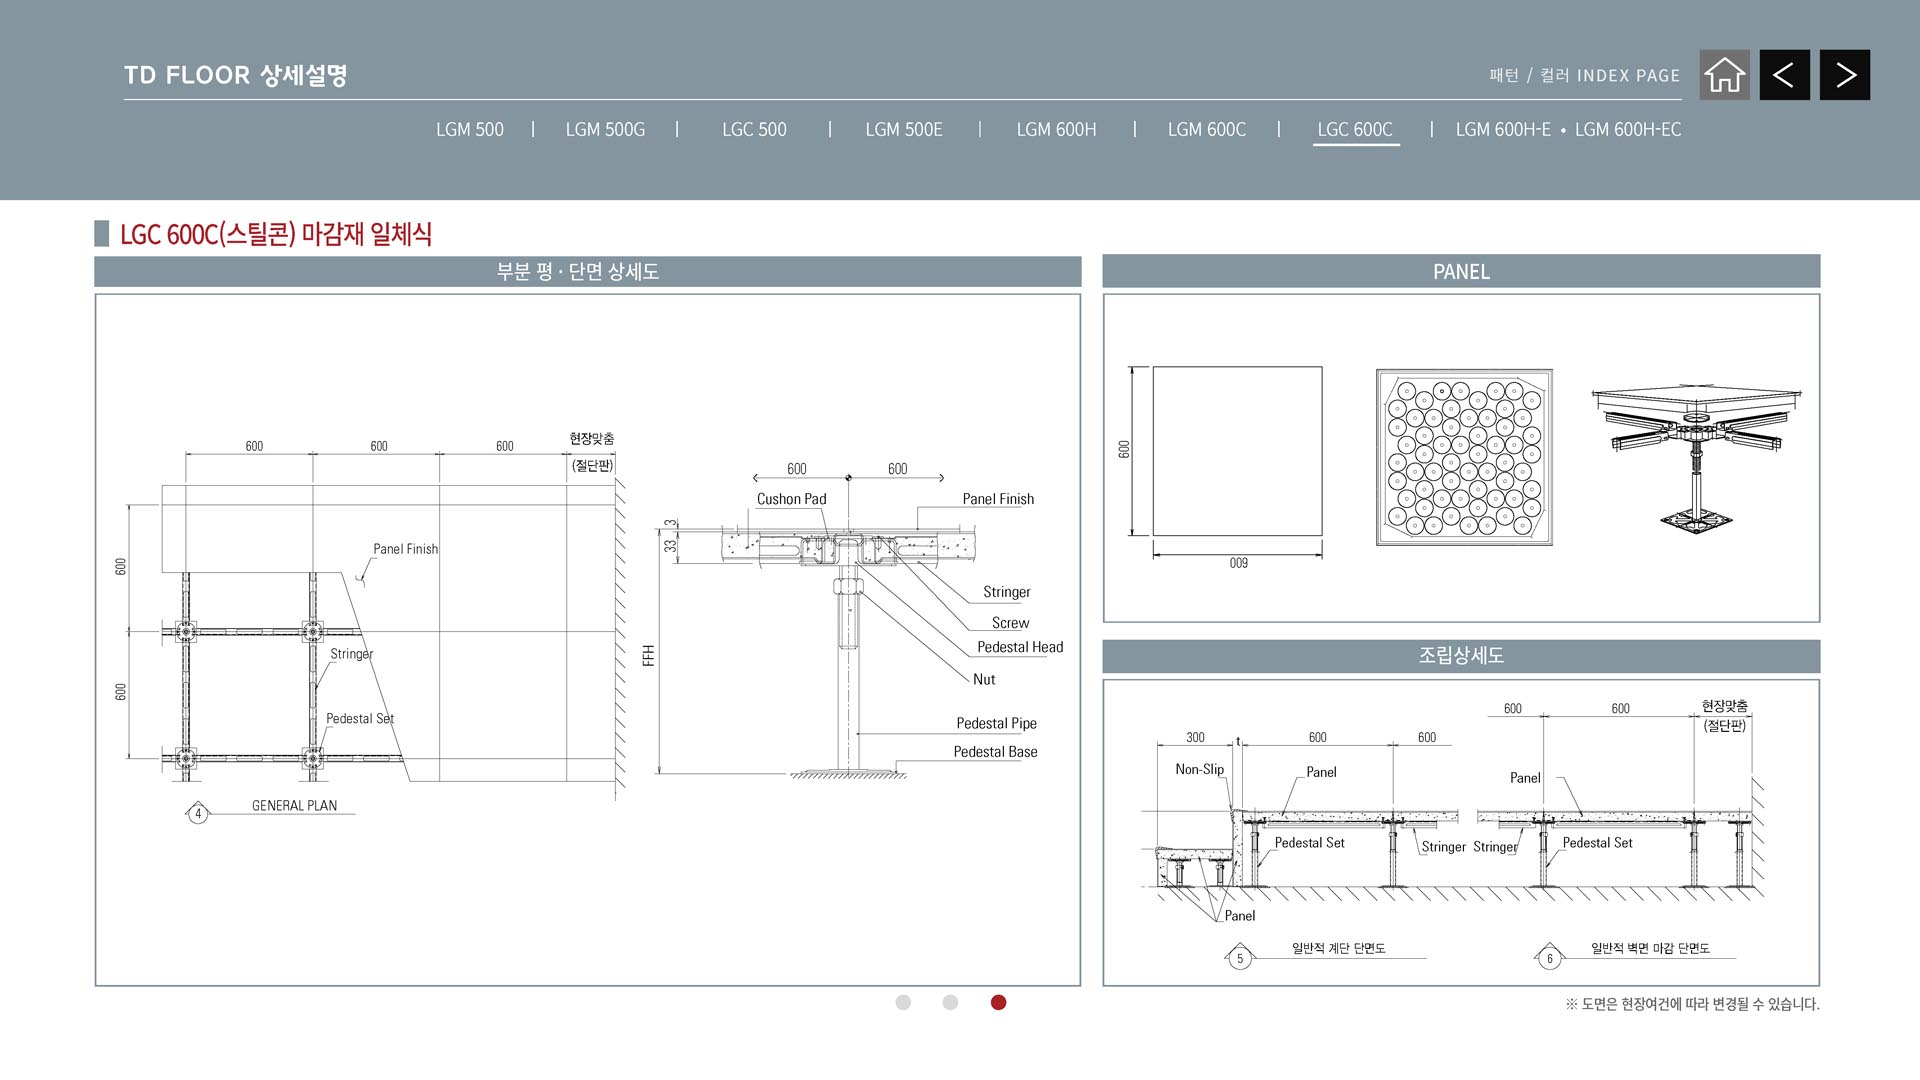Click the Cushon Pad label

(791, 499)
